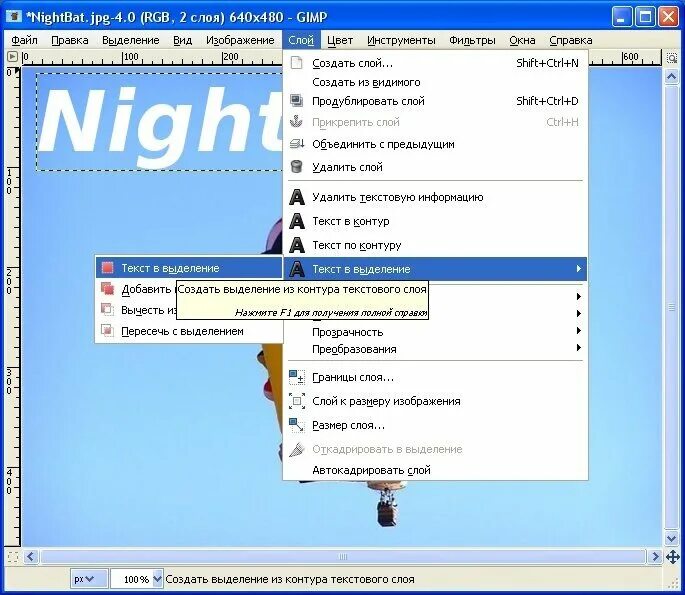Expand the Текст в выделение submenu arrow

point(578,269)
